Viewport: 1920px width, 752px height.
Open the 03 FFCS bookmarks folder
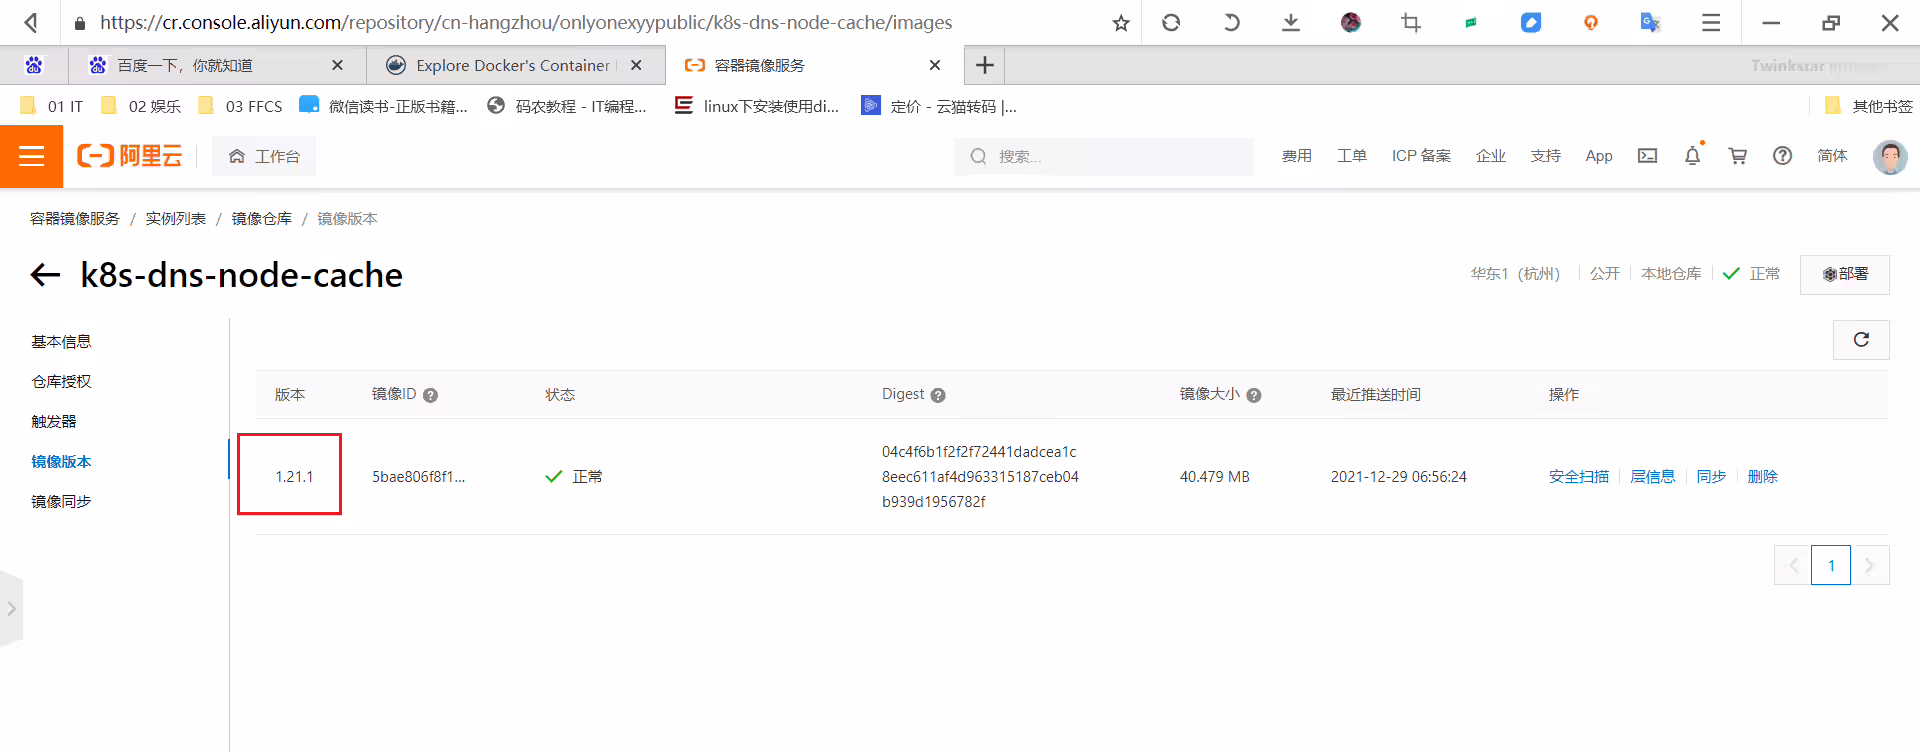pyautogui.click(x=241, y=106)
